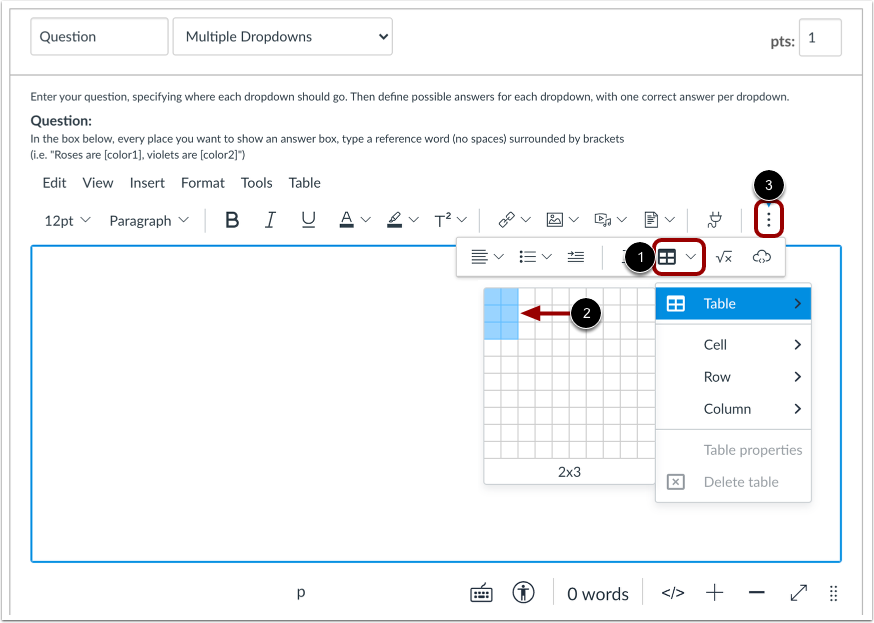Open the 12pt font size dropdown
Viewport: 874px width, 623px height.
67,221
